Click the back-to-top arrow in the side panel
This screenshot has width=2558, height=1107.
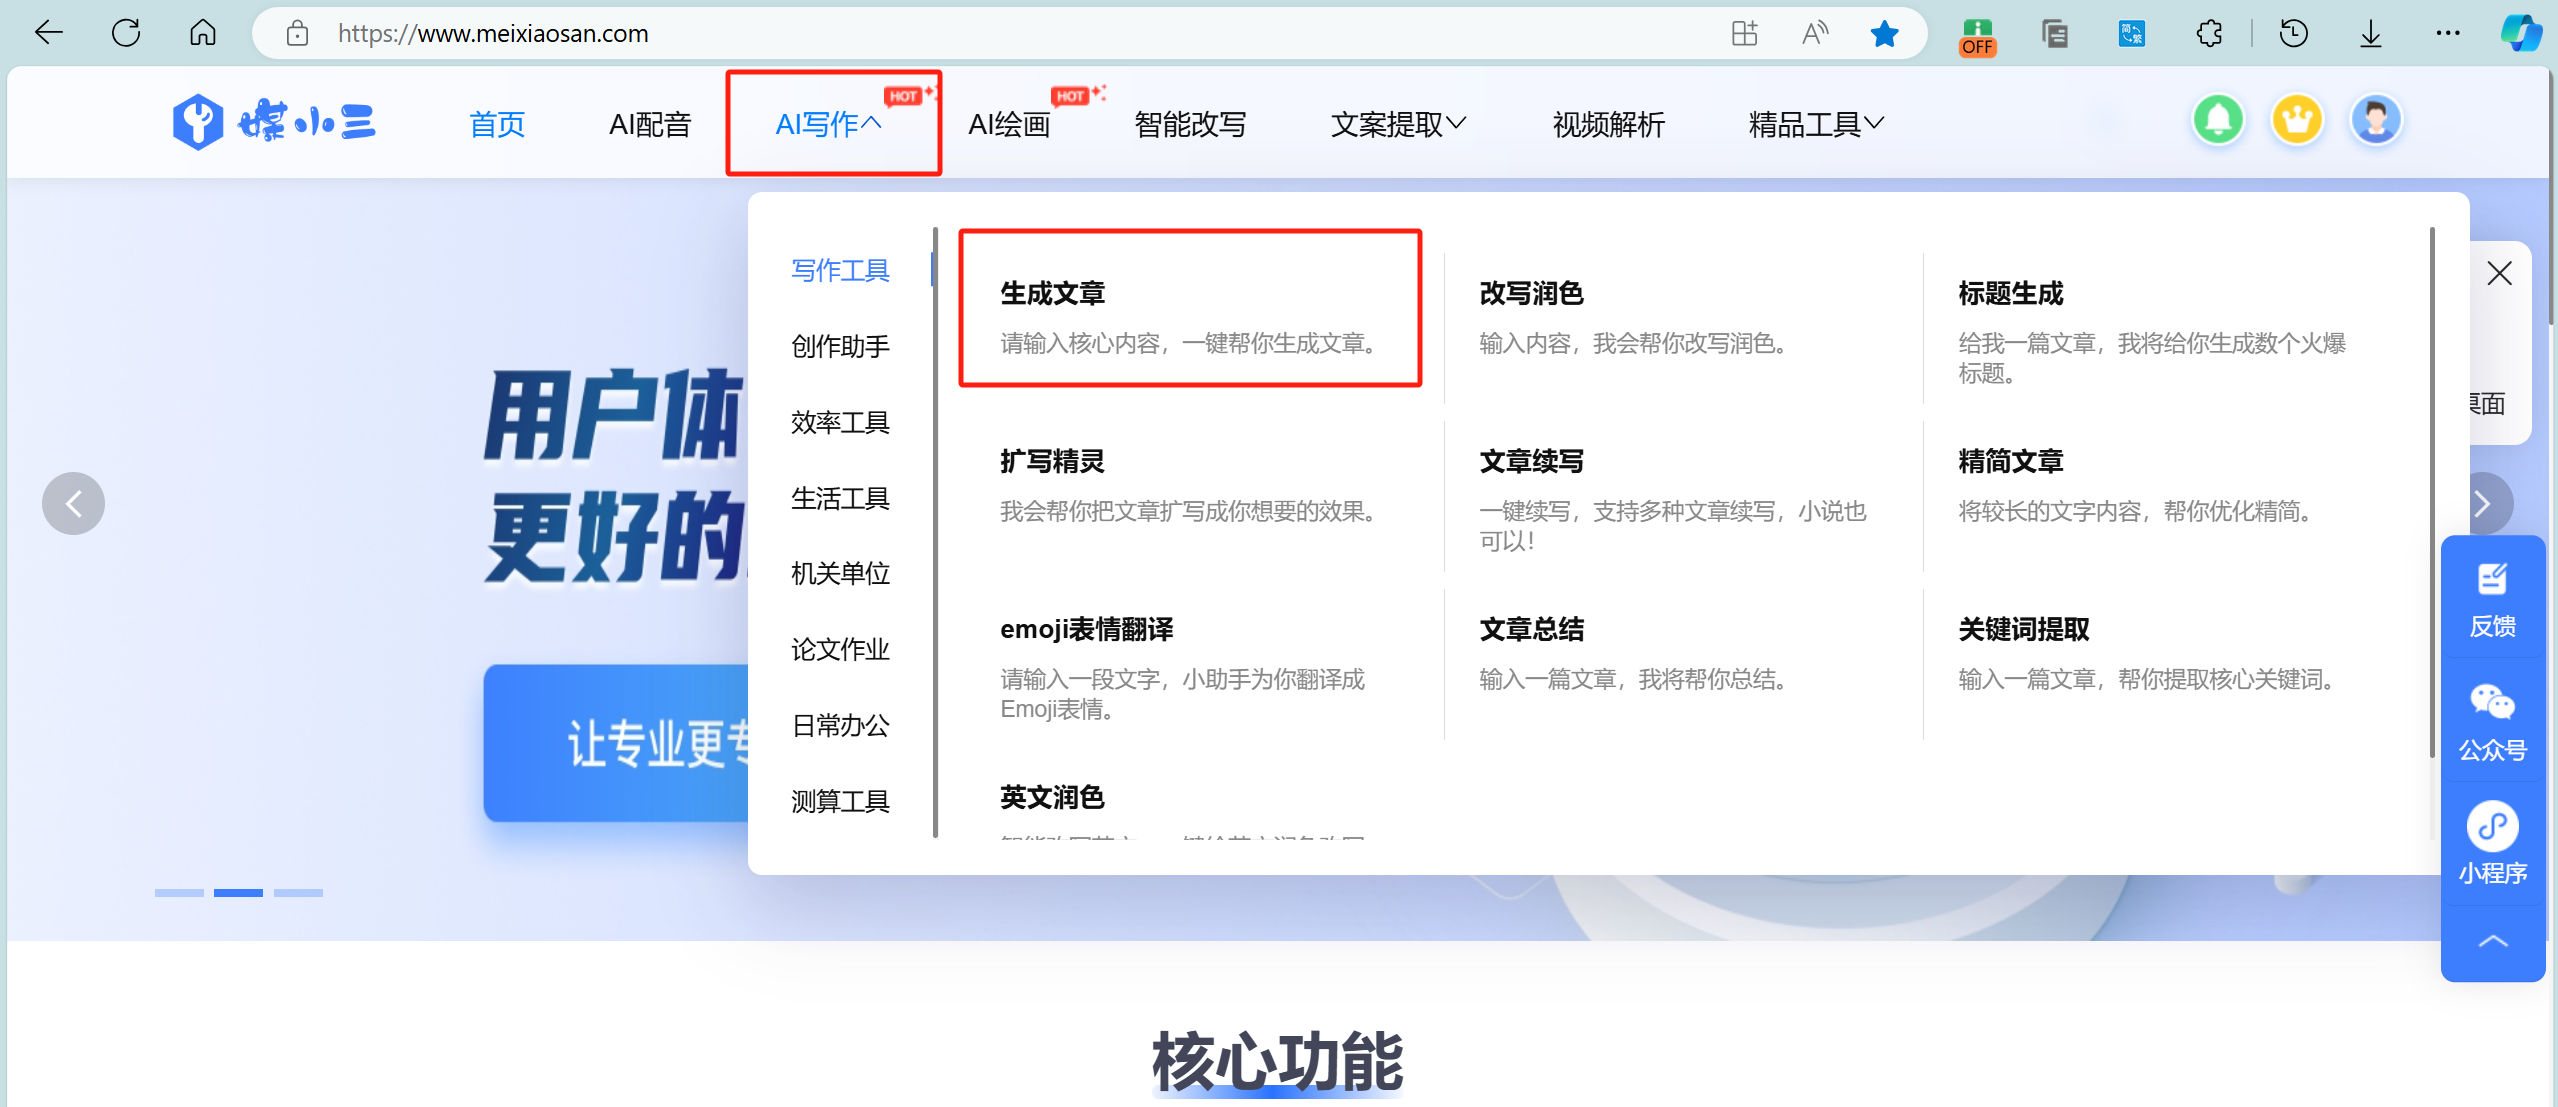[2492, 942]
